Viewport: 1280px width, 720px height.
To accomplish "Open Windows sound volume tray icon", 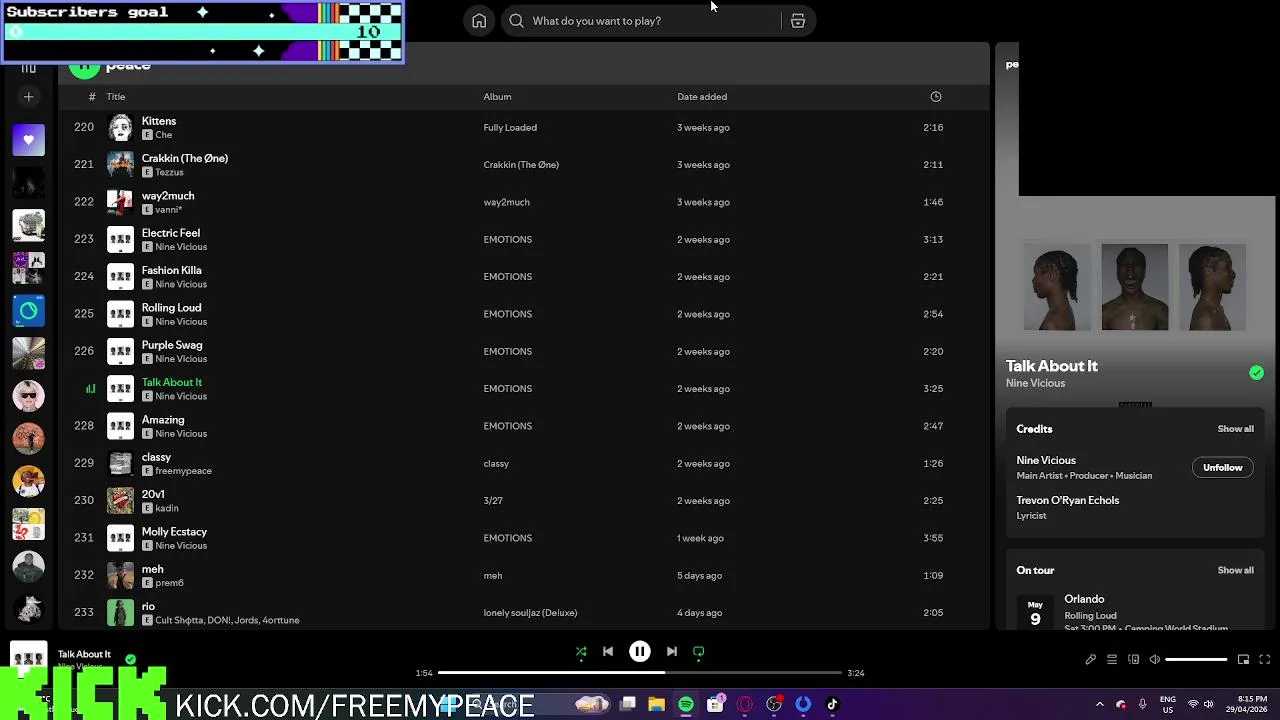I will tap(1208, 705).
